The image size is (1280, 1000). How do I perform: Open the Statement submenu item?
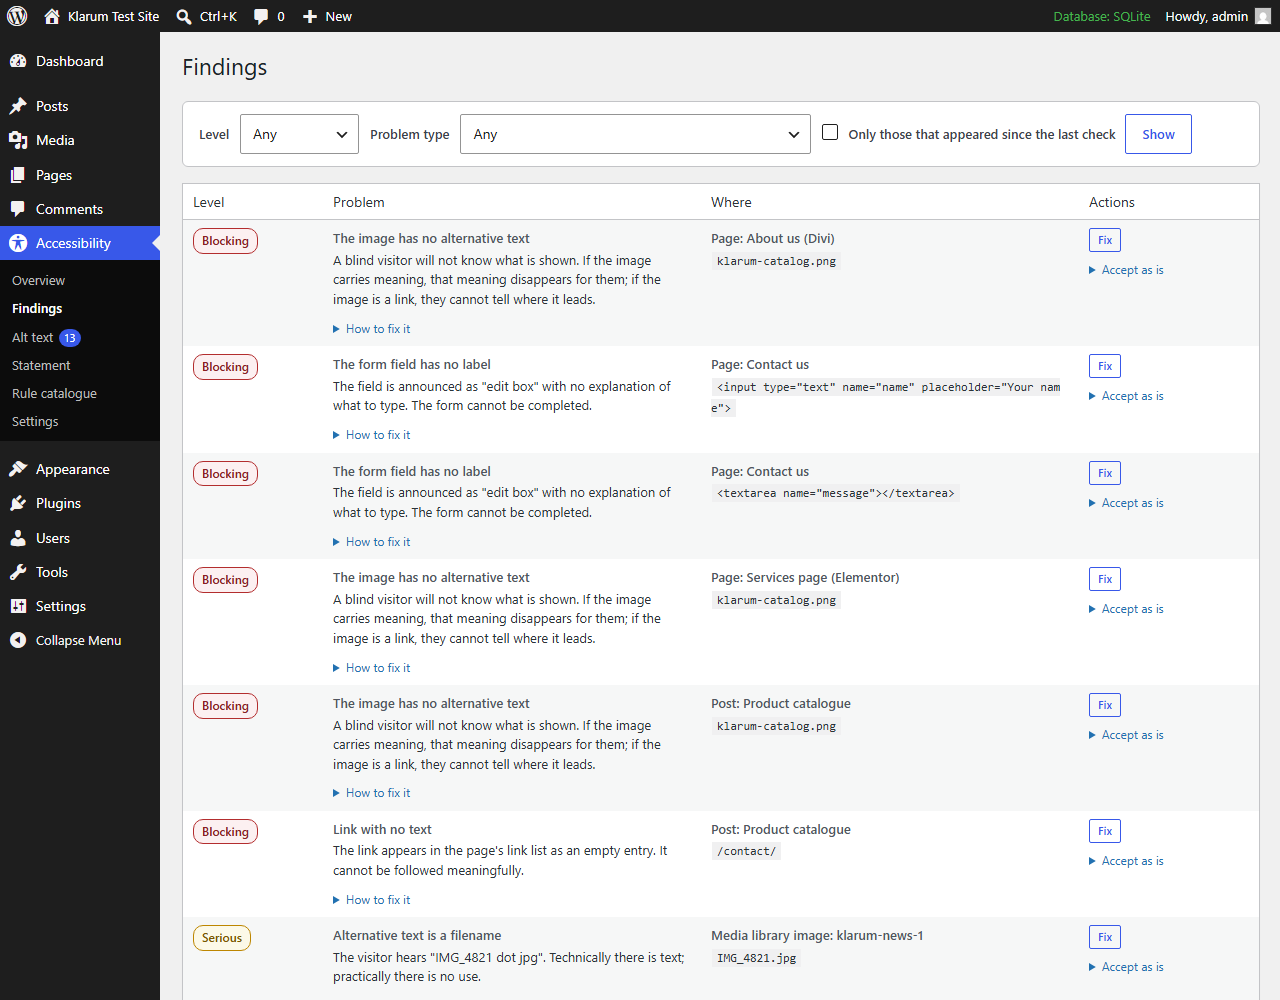coord(41,366)
